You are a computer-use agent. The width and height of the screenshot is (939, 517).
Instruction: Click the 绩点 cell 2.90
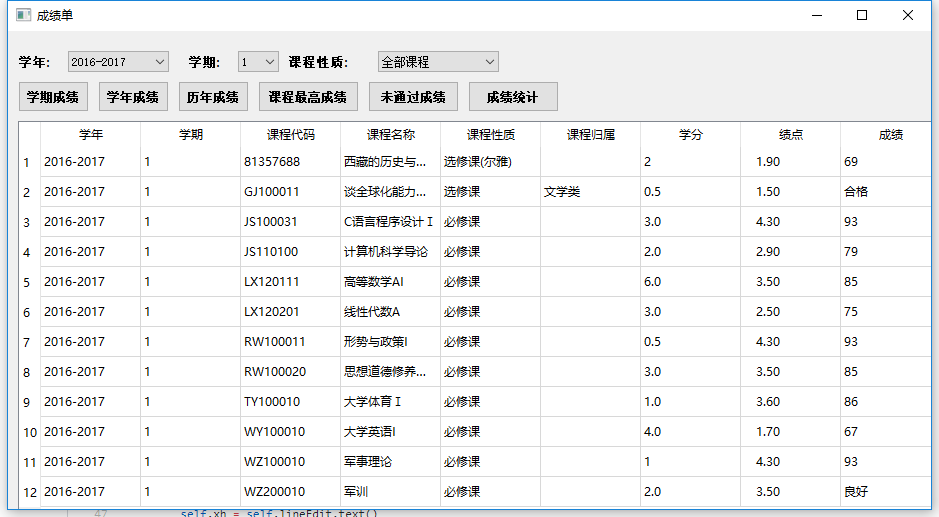pos(790,252)
